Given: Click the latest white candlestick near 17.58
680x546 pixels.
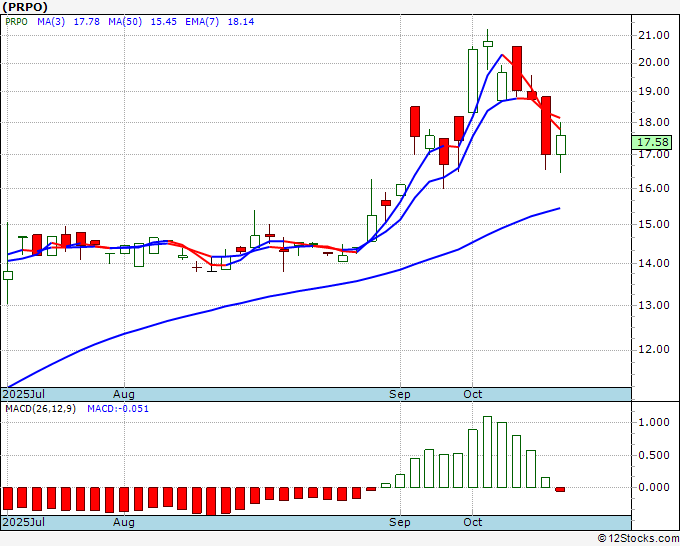Looking at the screenshot, I should 561,145.
